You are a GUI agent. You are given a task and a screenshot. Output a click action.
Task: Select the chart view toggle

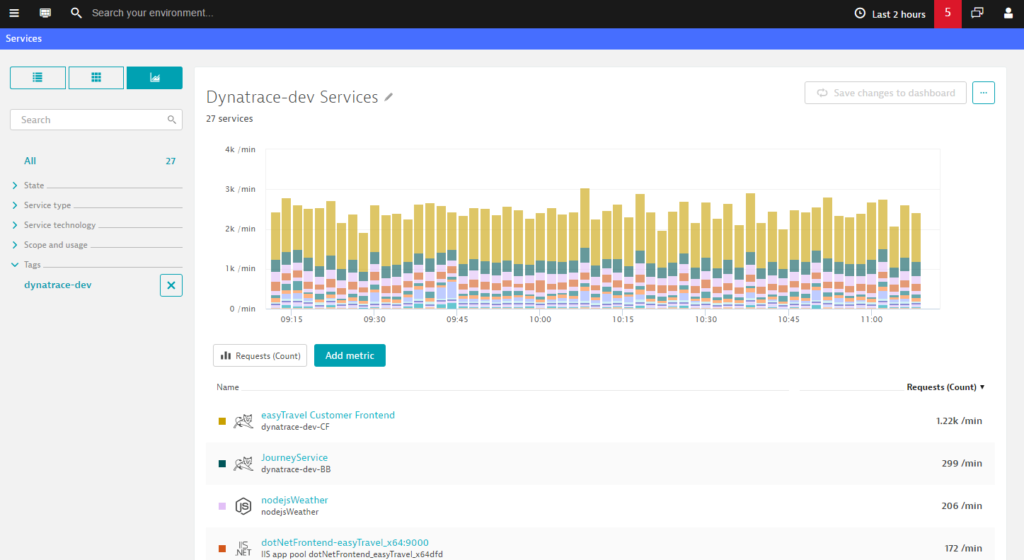[155, 78]
